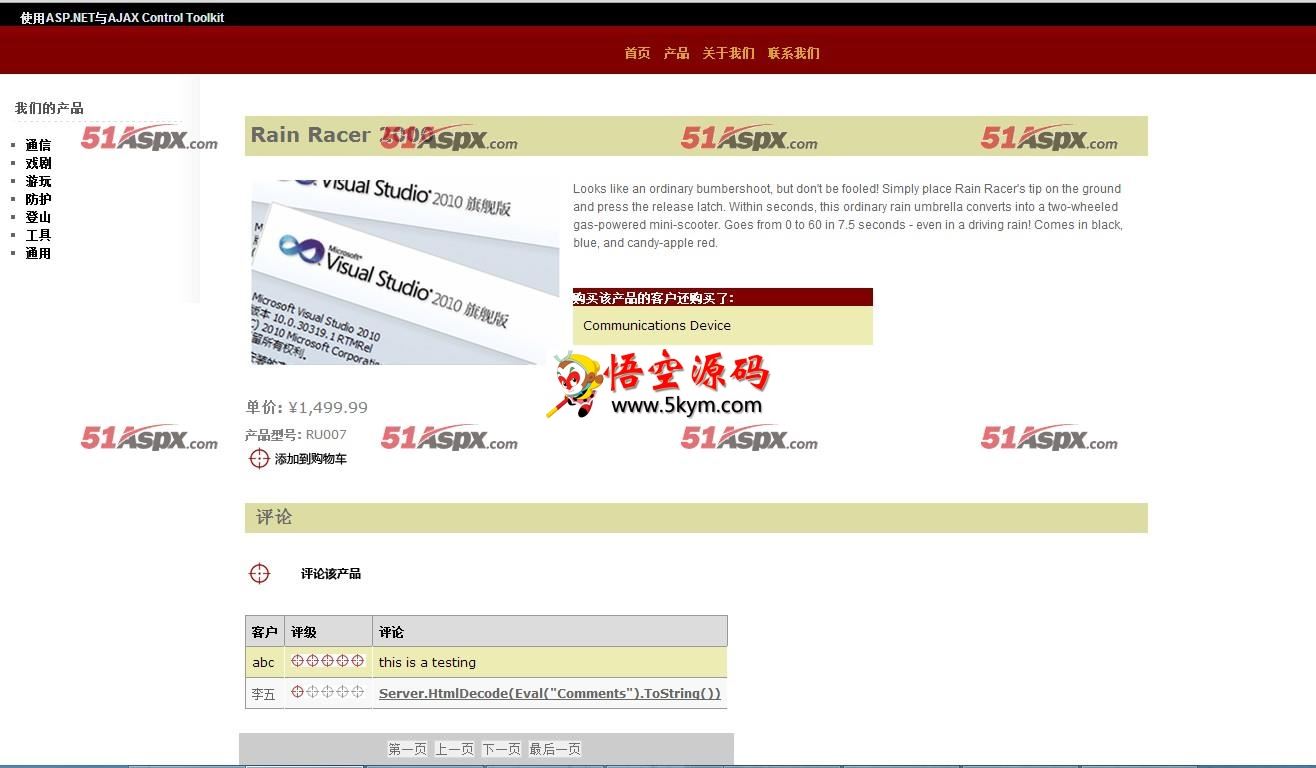Click the 评论 section heading bar
The width and height of the screenshot is (1316, 768).
tap(696, 518)
